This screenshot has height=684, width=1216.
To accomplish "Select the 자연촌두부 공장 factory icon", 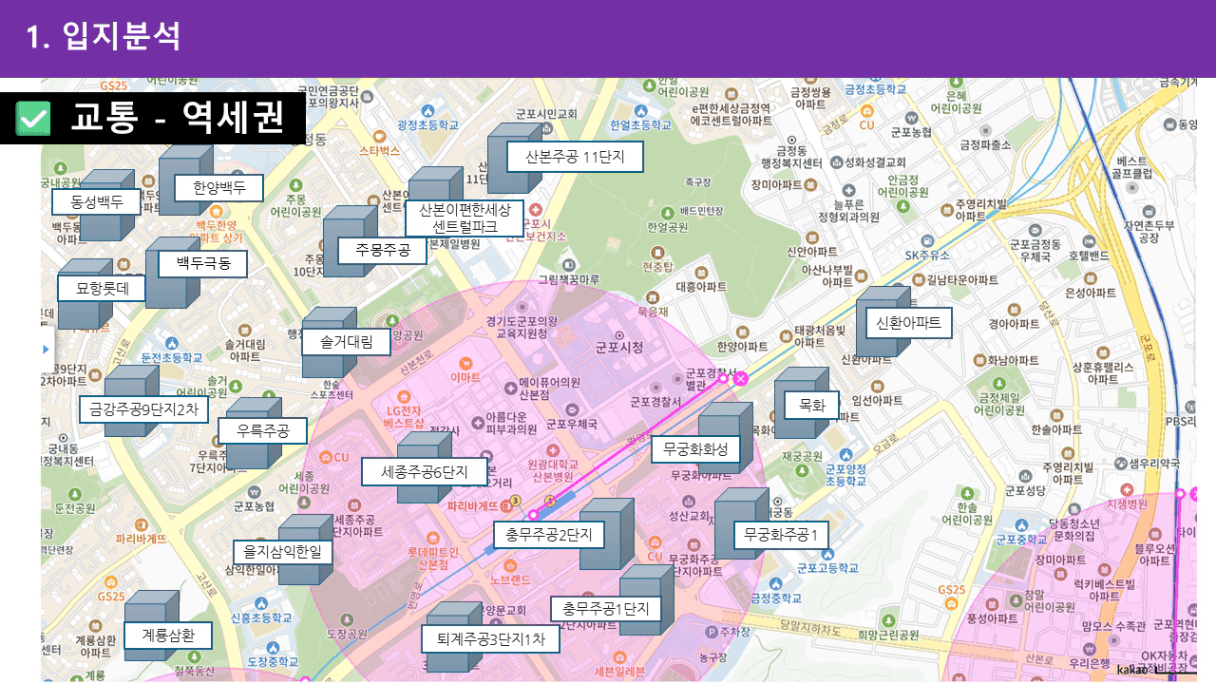I will coord(1148,210).
